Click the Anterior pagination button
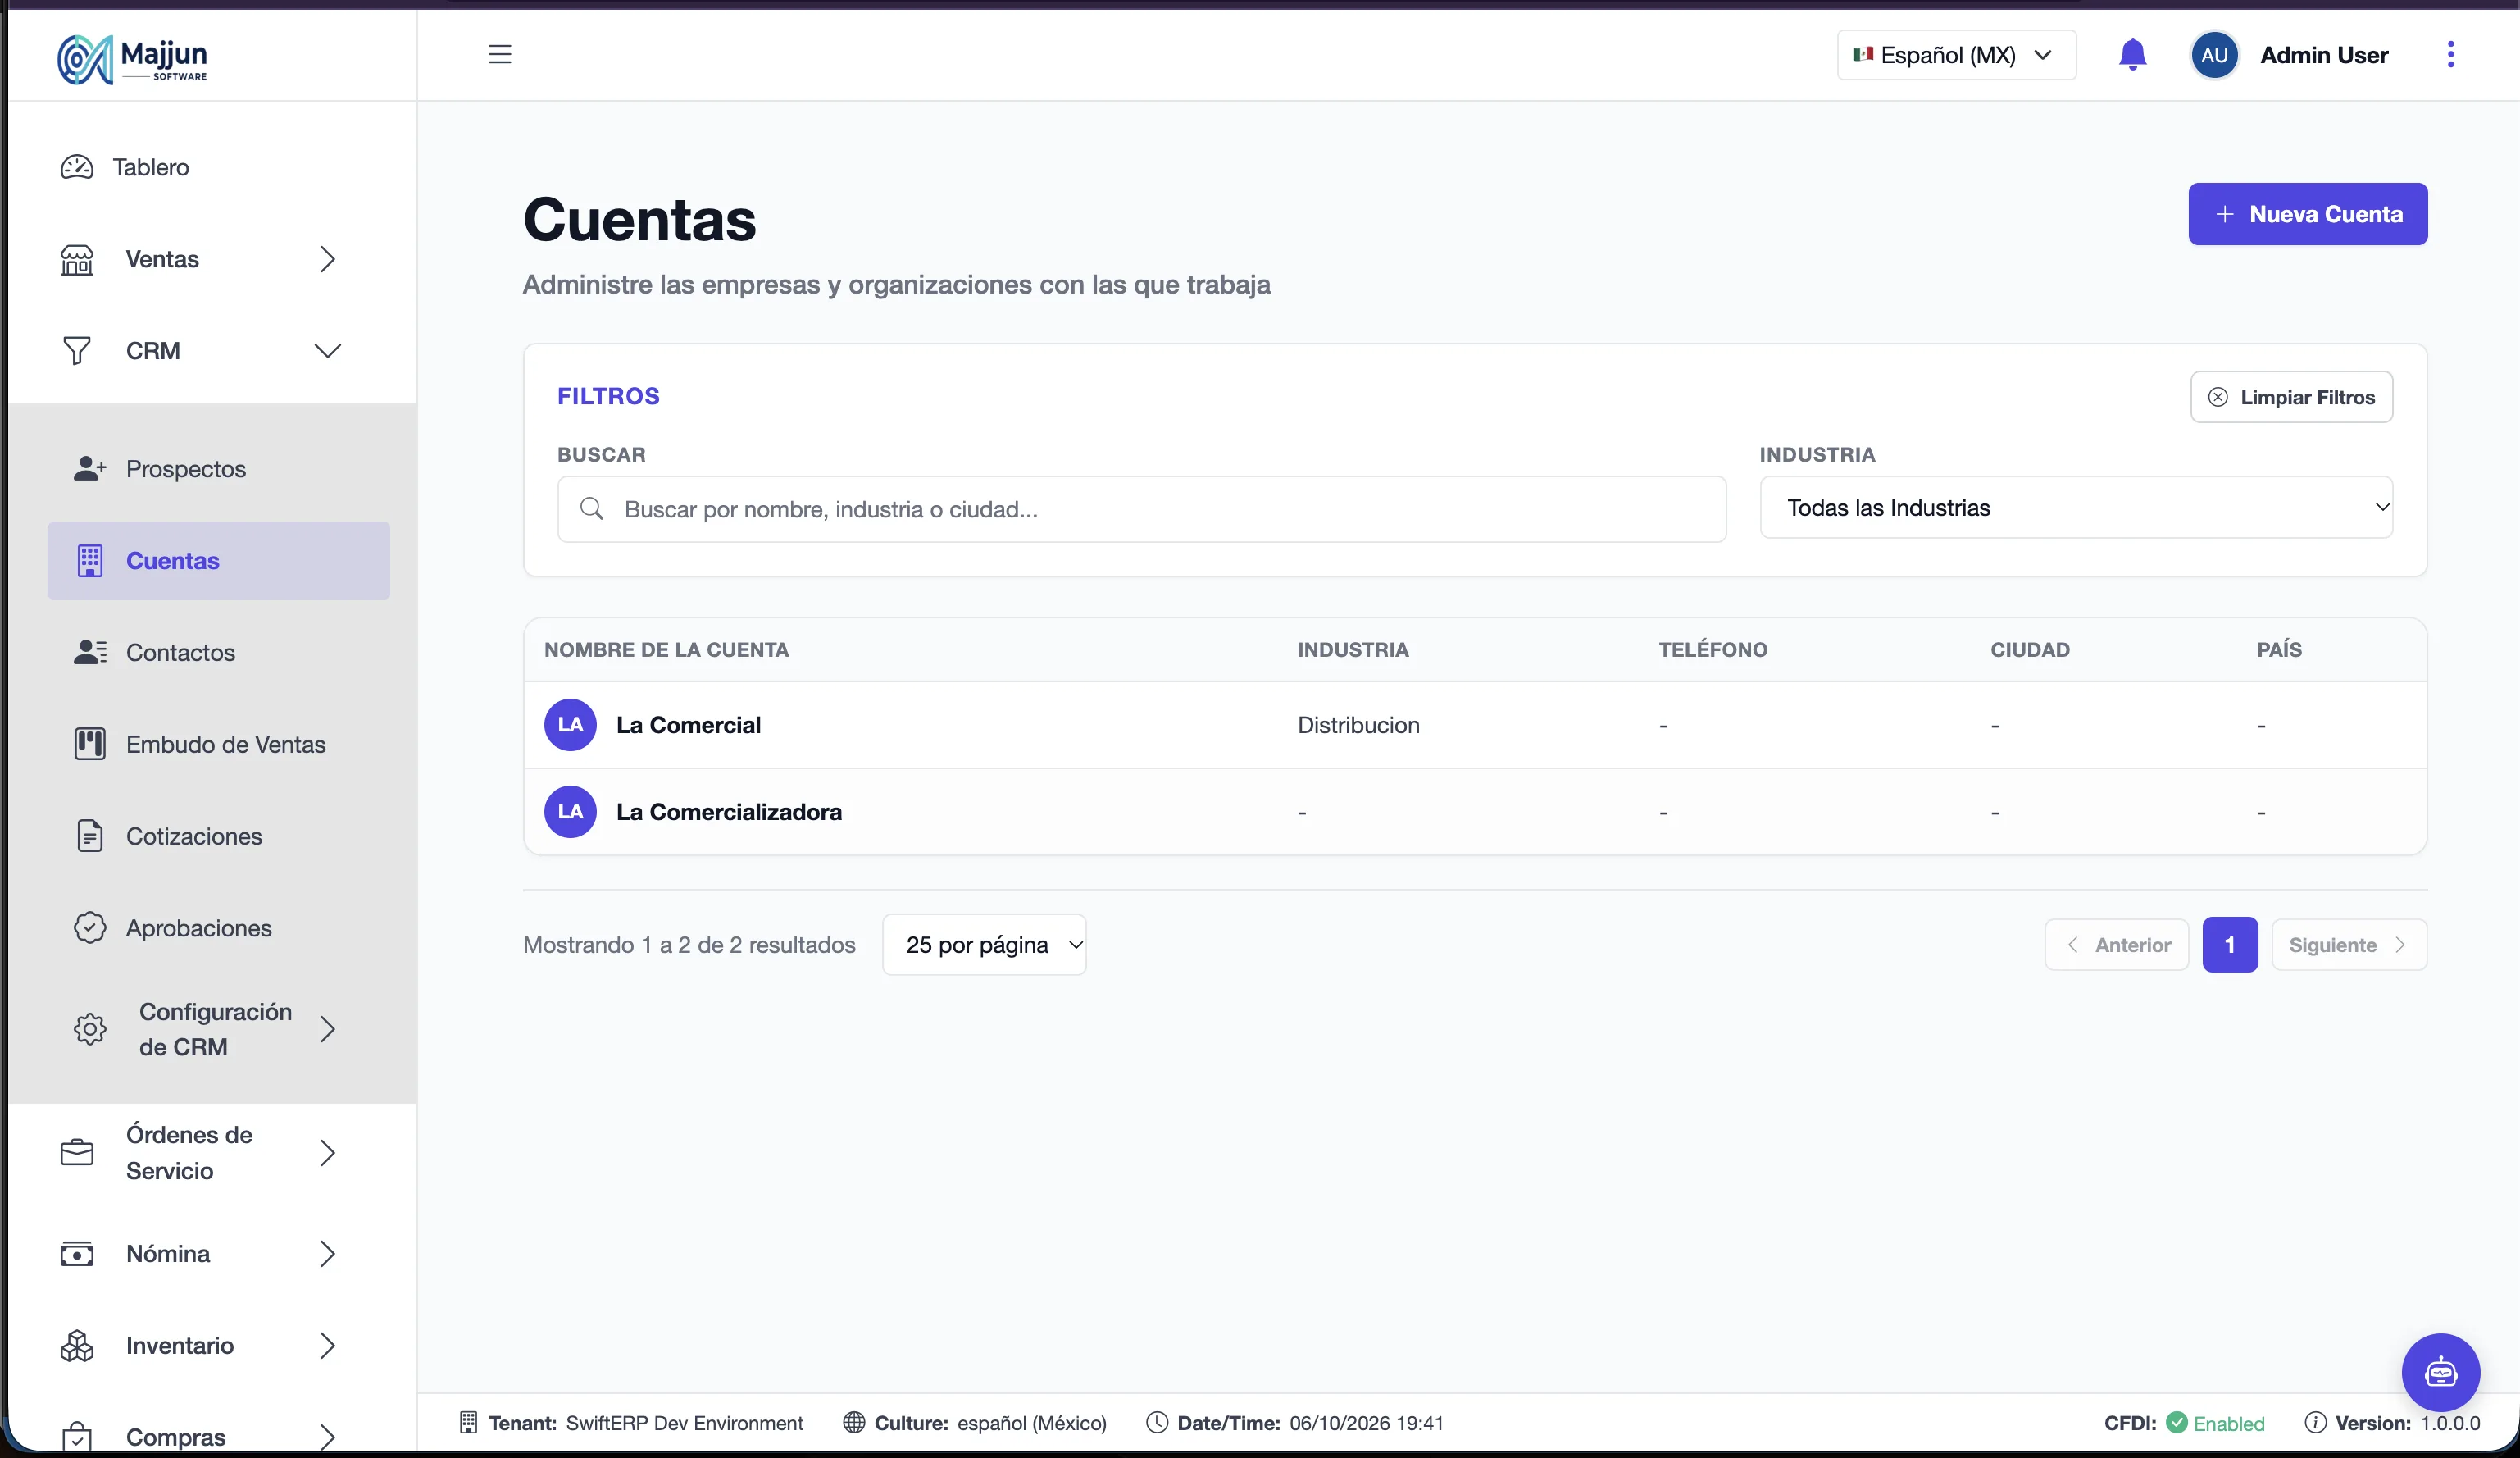 [x=2116, y=945]
